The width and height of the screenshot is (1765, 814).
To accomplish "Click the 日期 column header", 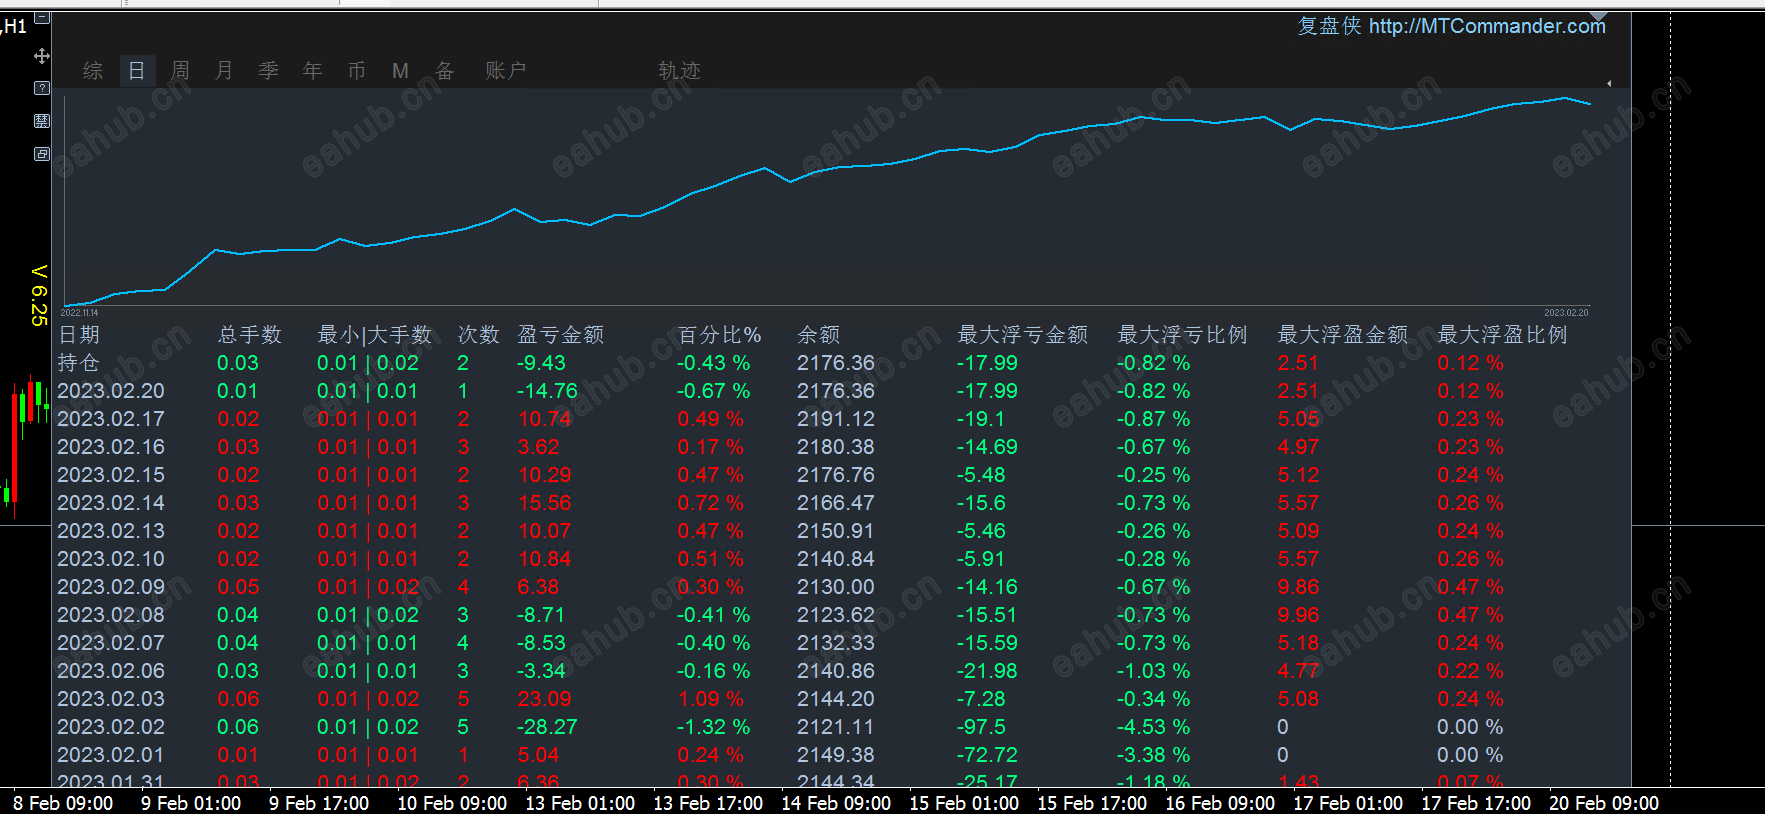I will point(79,335).
